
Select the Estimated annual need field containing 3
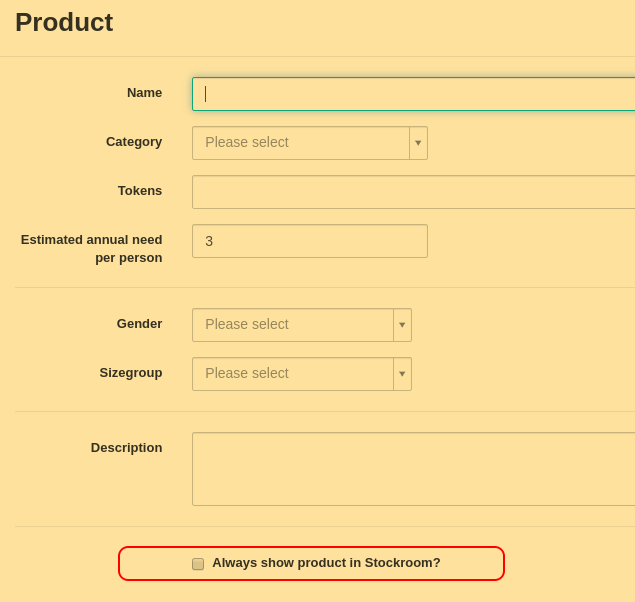(x=310, y=241)
